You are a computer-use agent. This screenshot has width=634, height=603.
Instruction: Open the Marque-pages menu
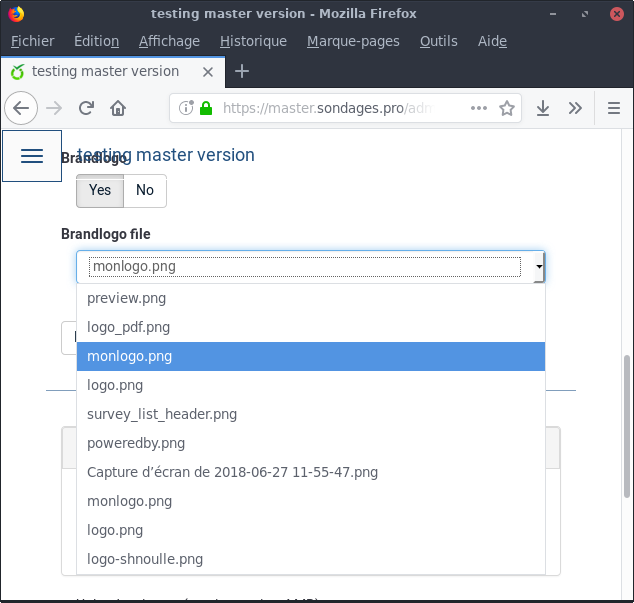353,41
